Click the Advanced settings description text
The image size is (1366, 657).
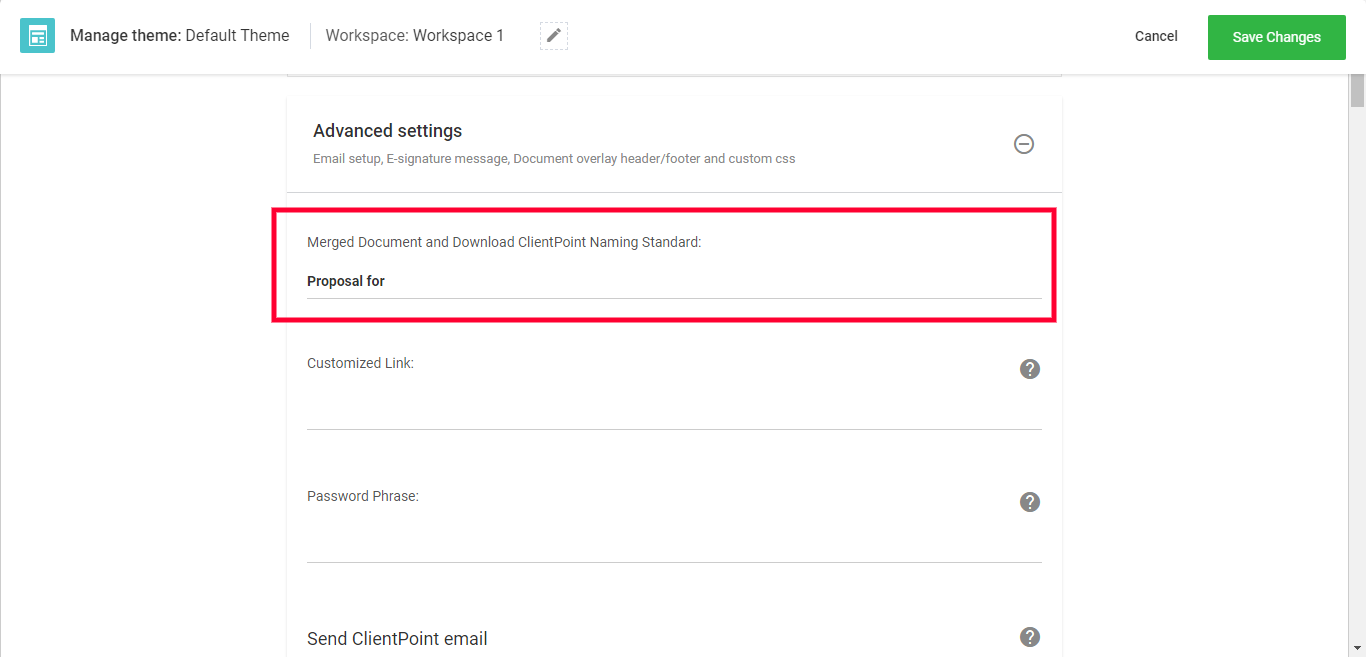[x=554, y=159]
